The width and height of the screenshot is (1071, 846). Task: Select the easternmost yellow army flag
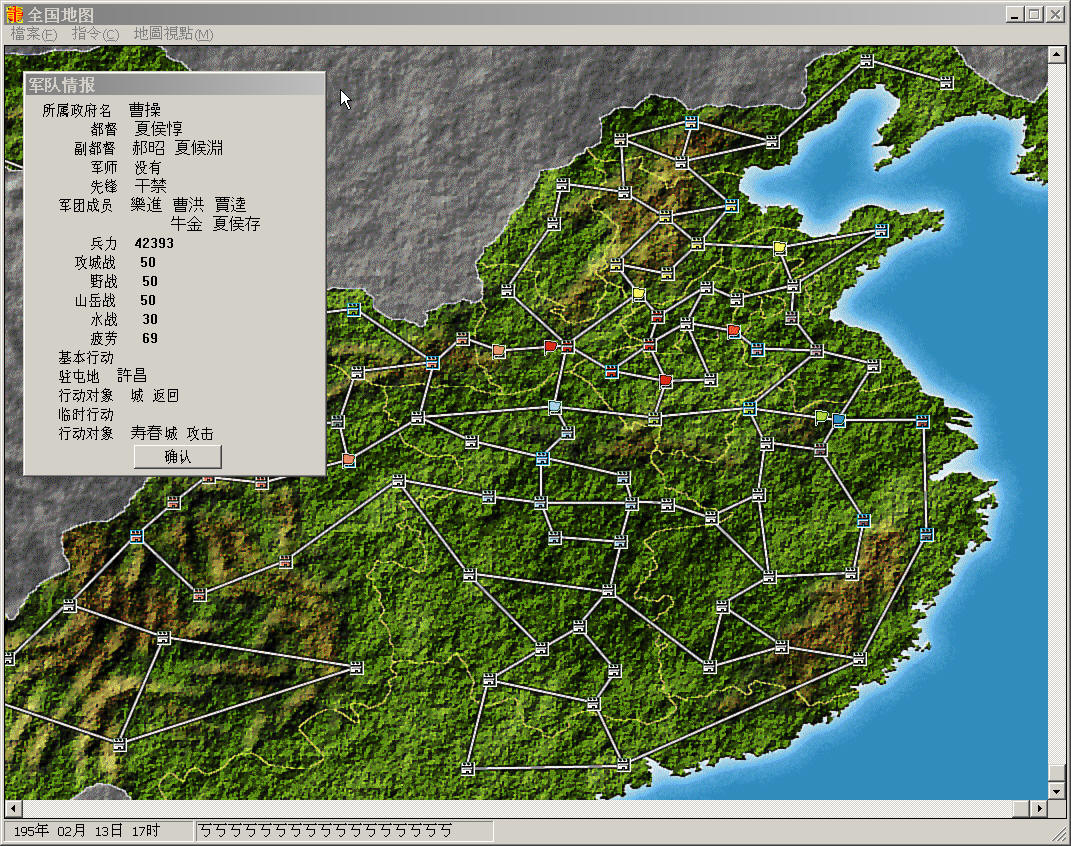pos(780,247)
